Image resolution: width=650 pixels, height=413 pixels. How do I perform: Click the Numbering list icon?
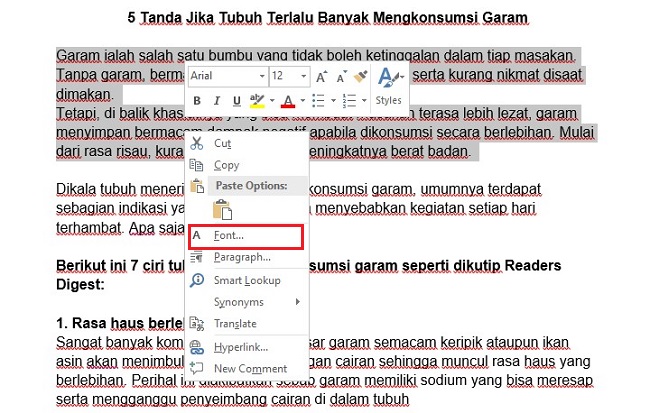(x=349, y=100)
